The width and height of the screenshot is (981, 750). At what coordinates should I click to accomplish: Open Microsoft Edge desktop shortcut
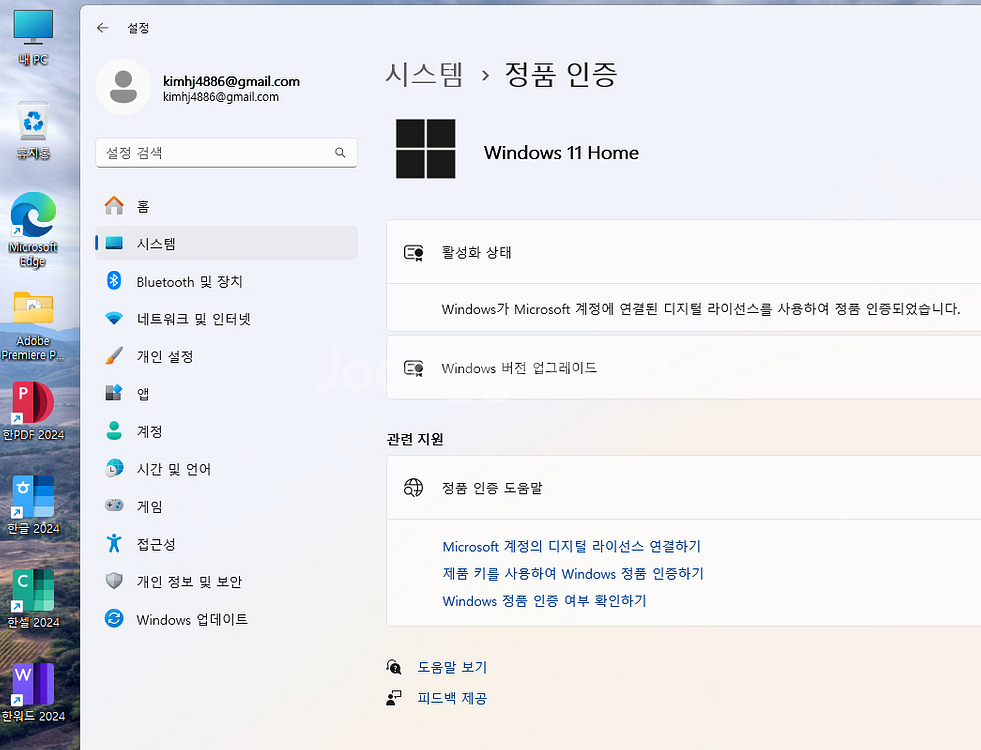[33, 230]
